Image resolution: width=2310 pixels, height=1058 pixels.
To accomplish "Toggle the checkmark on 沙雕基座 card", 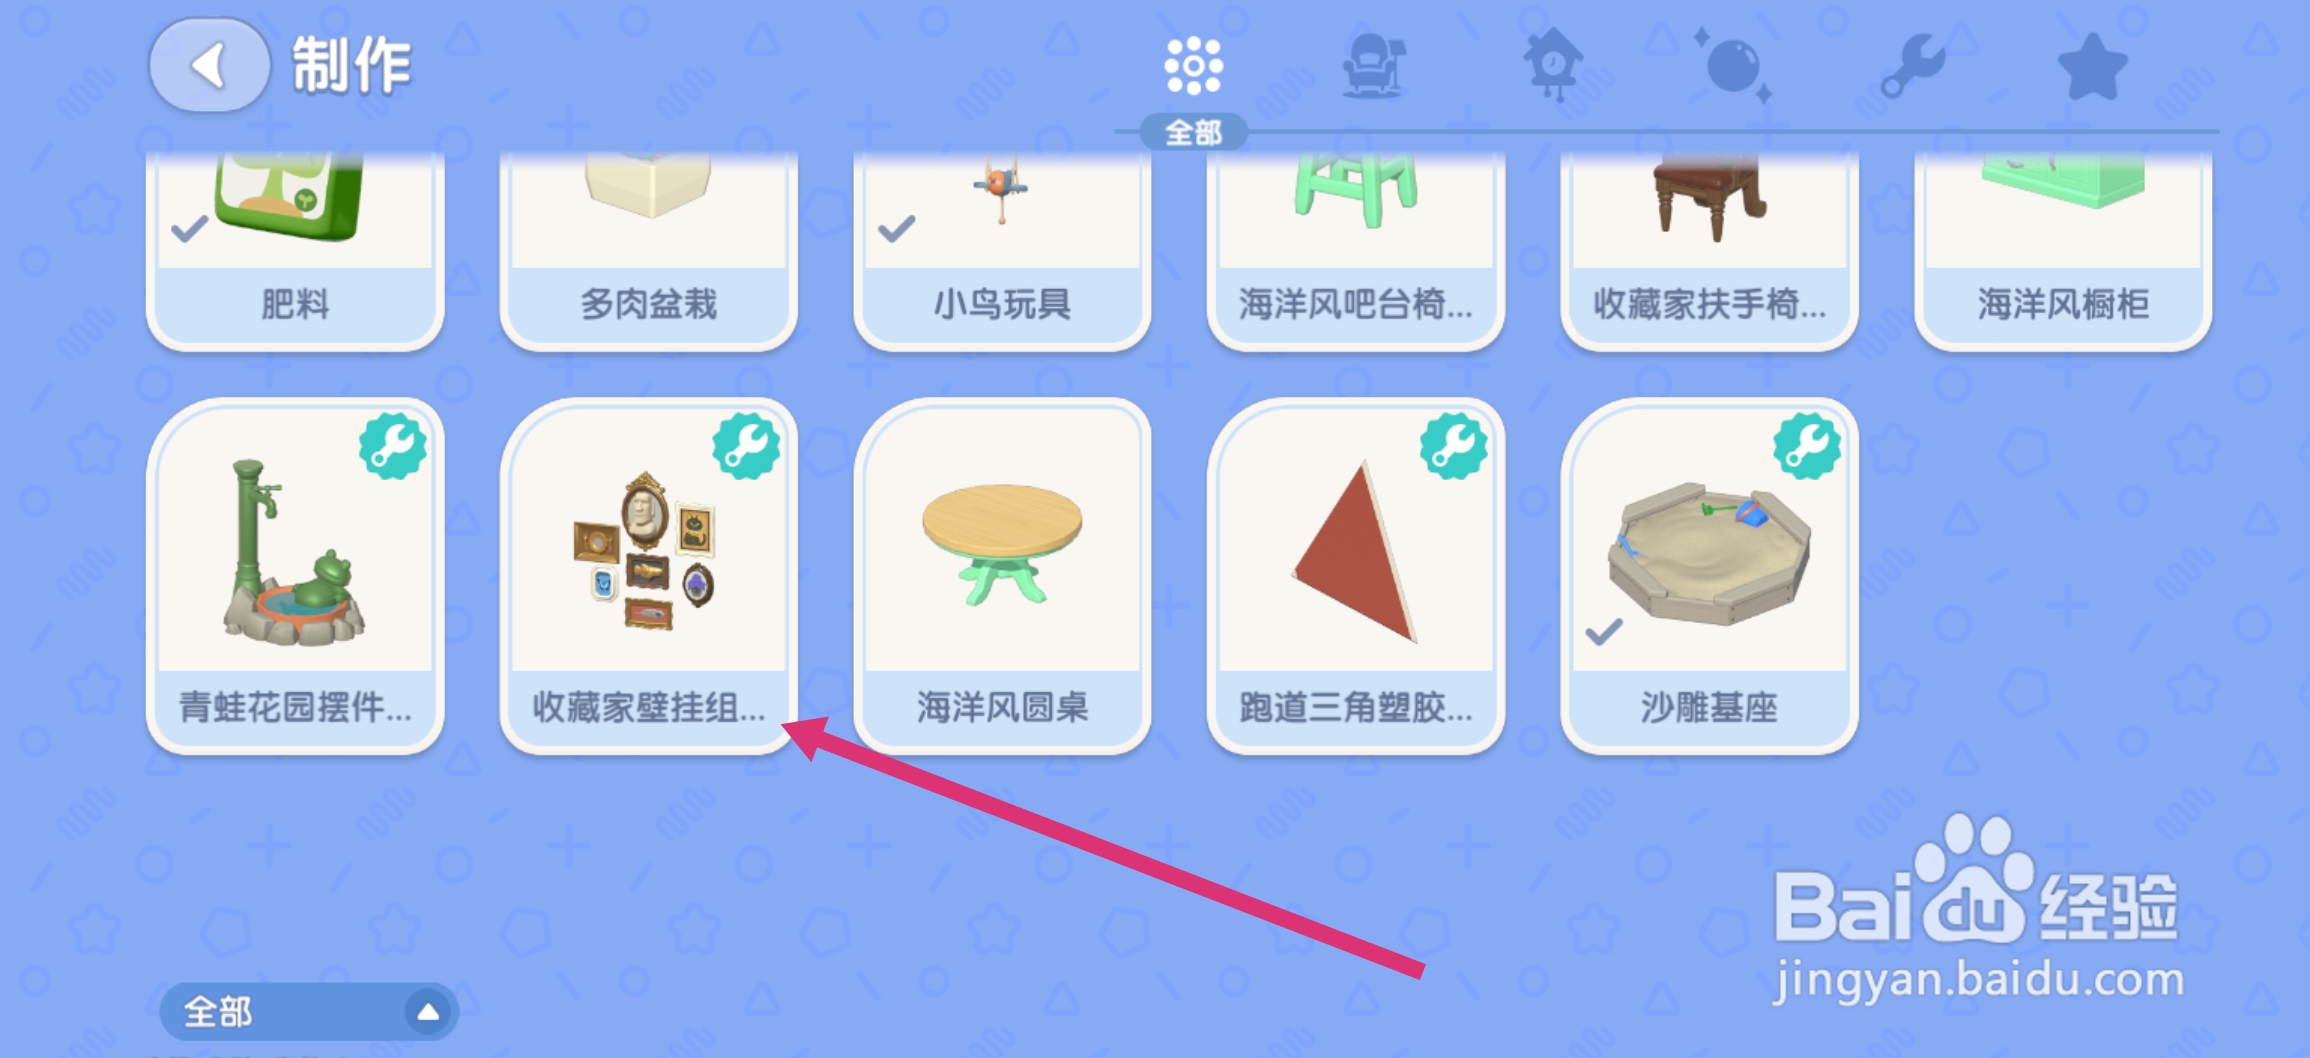I will (1604, 632).
